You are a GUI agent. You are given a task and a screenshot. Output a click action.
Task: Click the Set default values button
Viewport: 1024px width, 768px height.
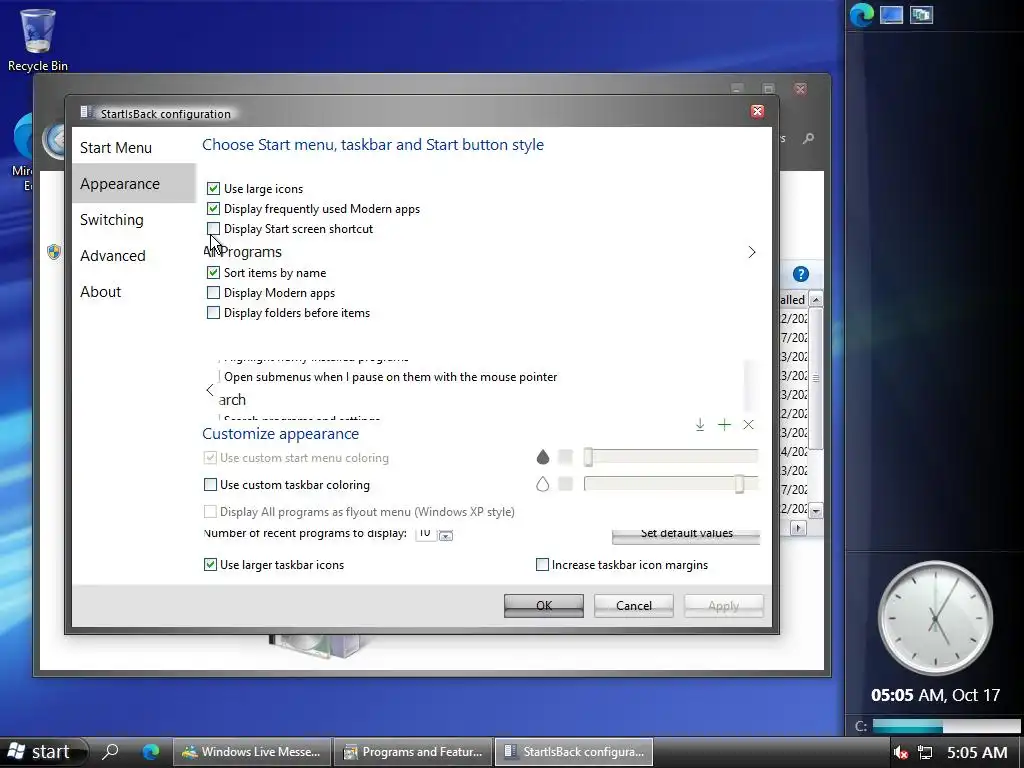686,536
